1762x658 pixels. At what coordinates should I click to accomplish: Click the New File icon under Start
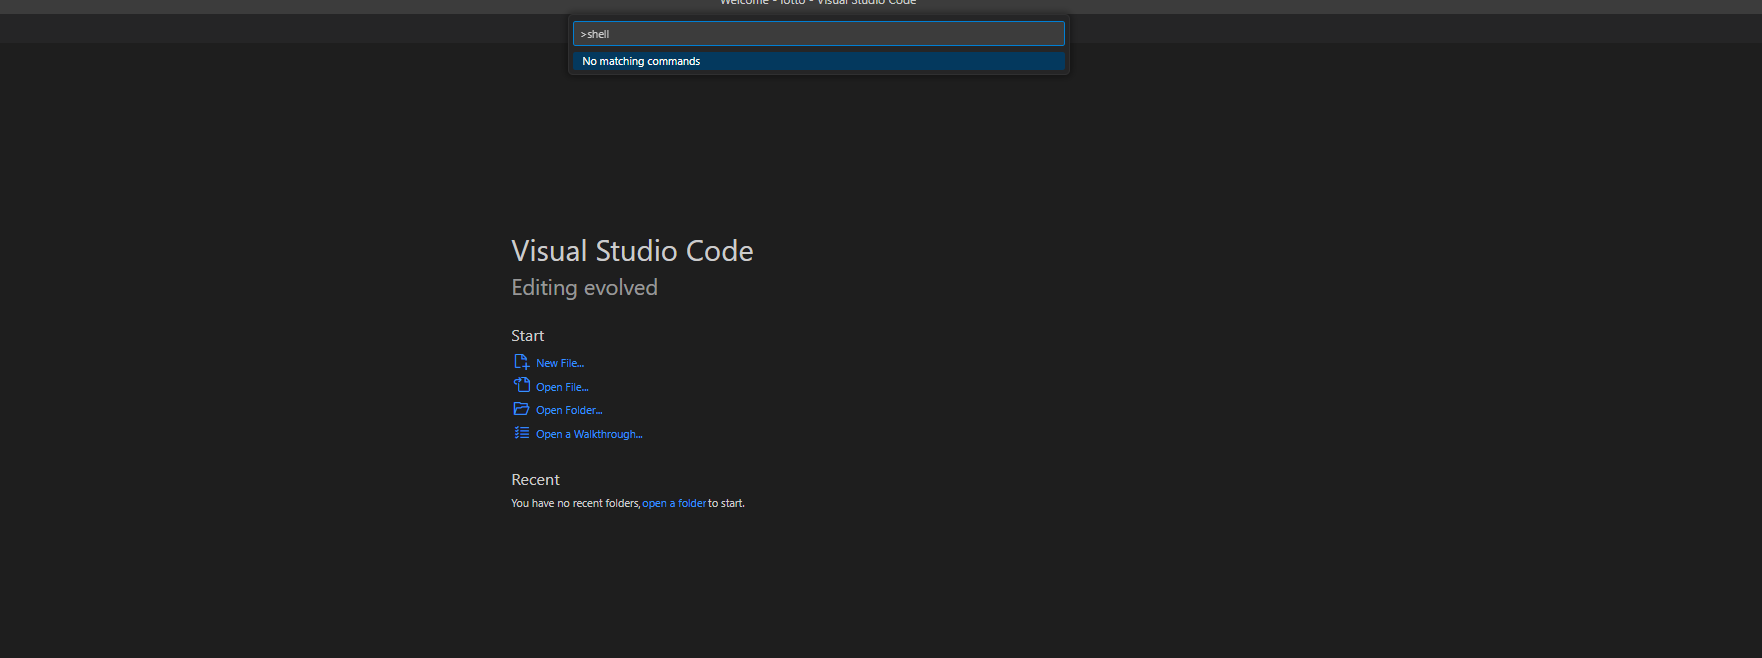coord(521,362)
